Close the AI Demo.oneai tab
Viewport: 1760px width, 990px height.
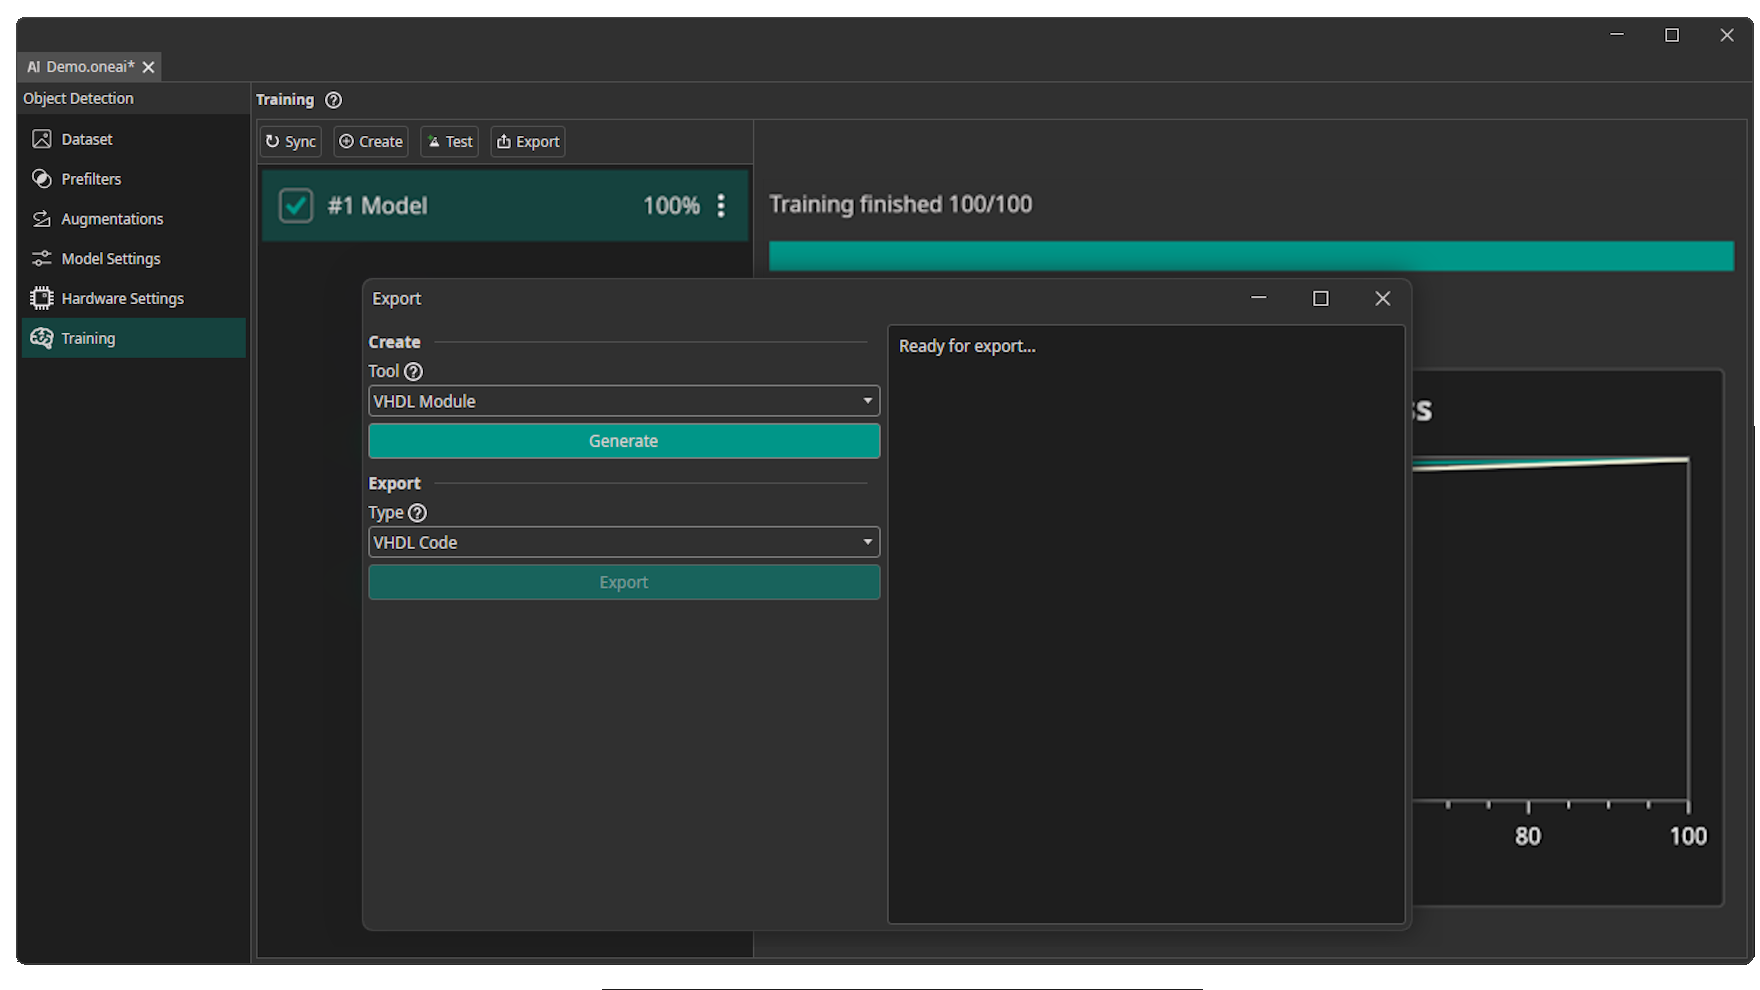[149, 67]
